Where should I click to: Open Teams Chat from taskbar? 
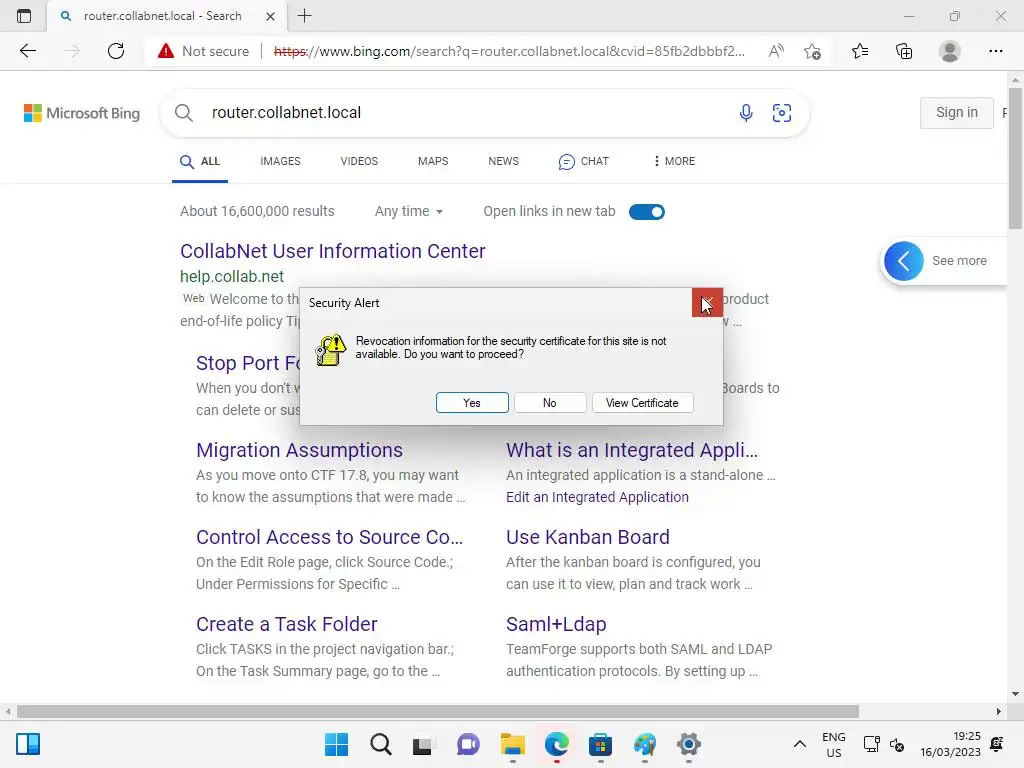click(468, 744)
